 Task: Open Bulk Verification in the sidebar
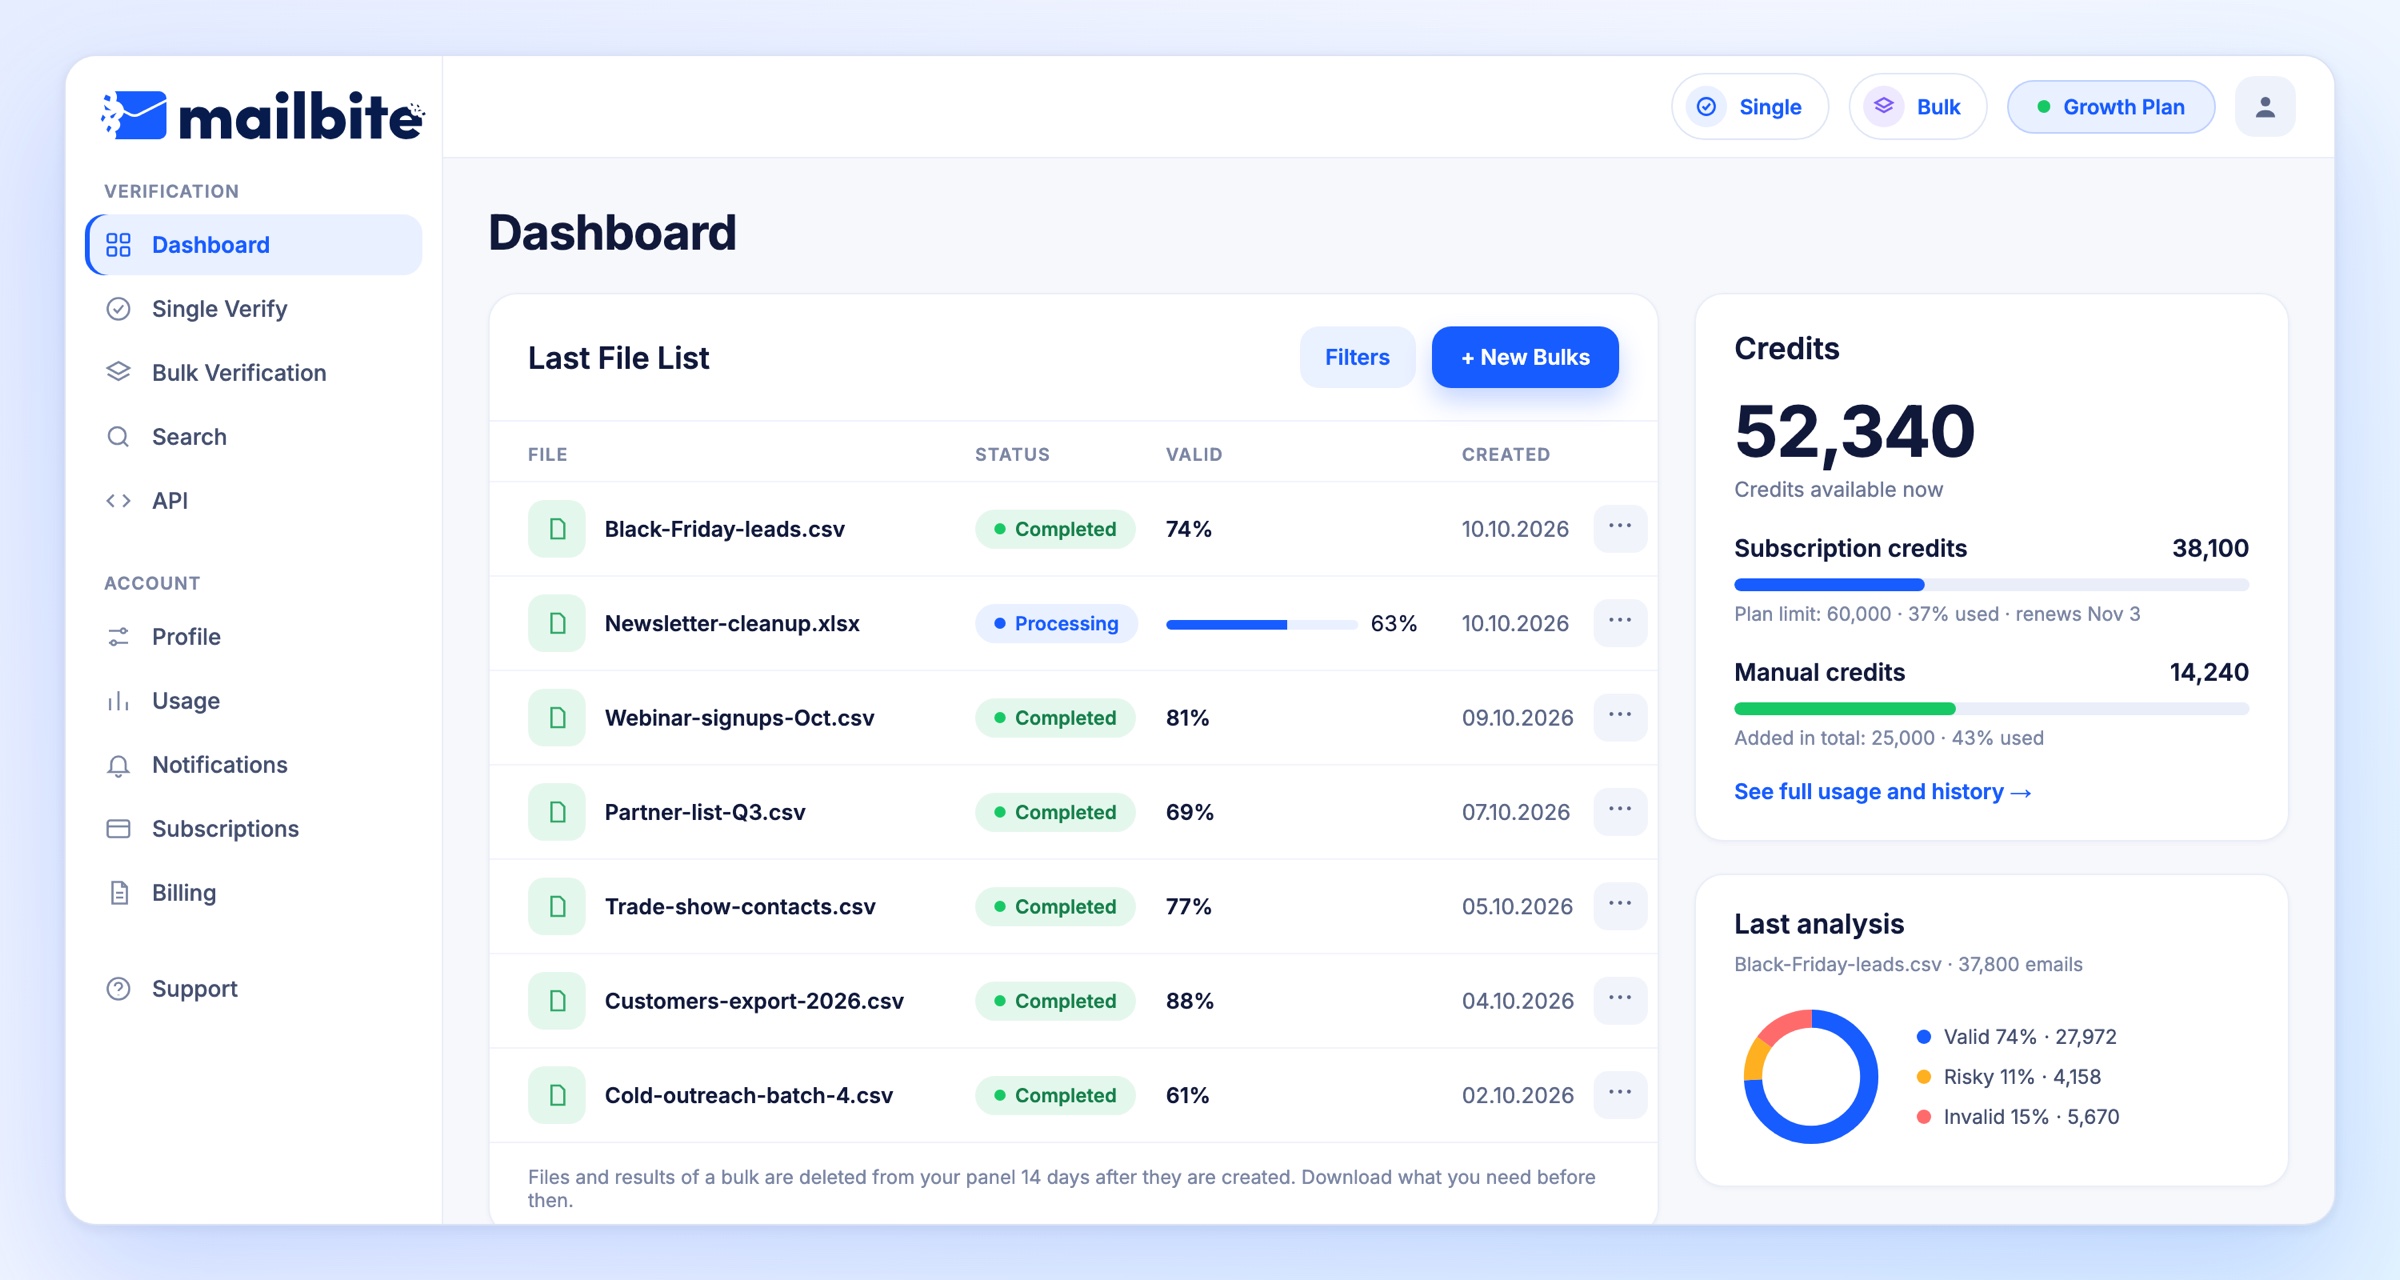pyautogui.click(x=254, y=373)
